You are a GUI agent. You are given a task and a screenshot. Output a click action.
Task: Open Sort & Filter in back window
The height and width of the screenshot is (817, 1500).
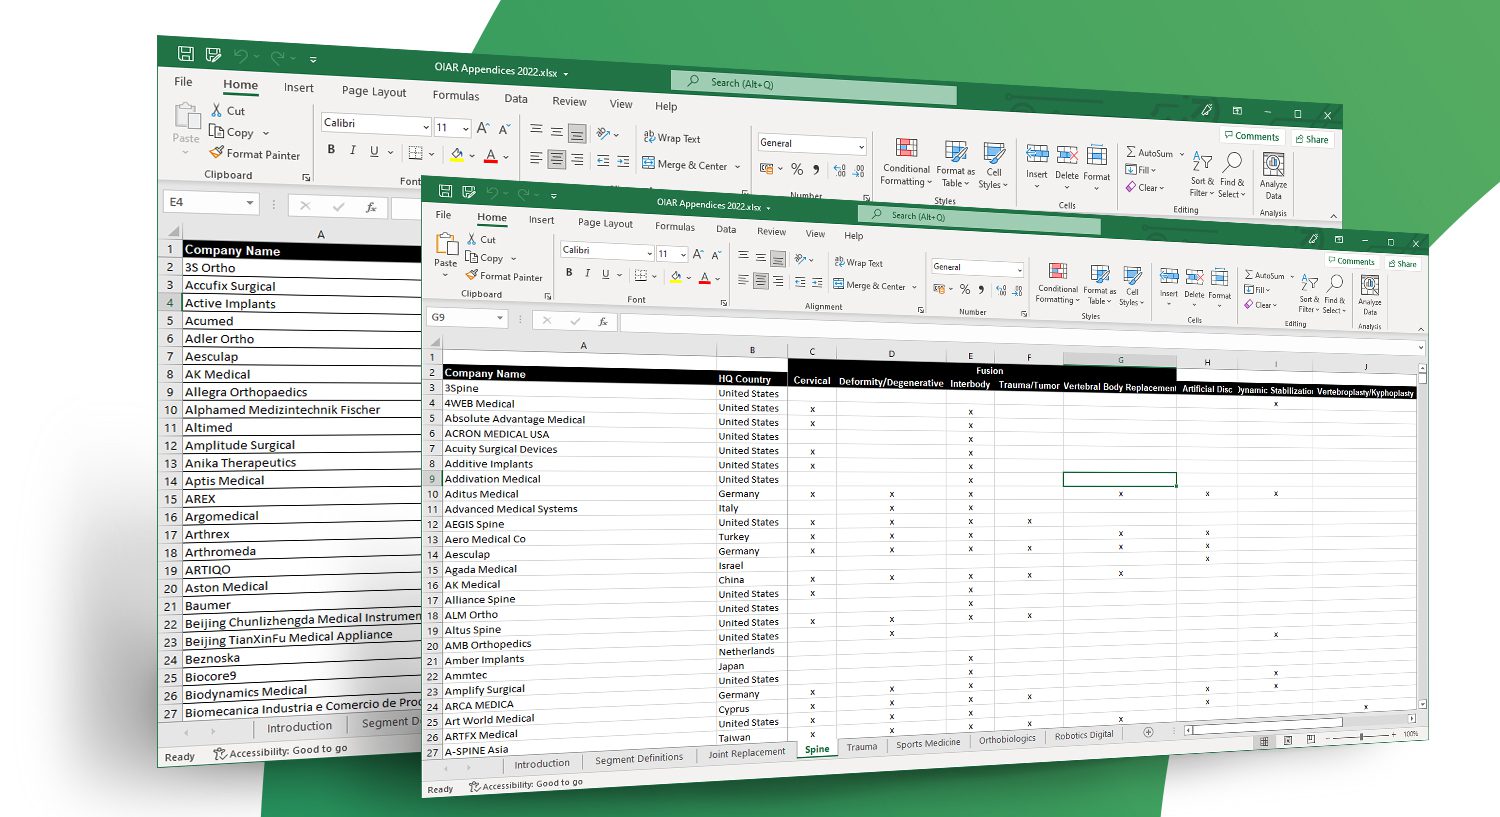click(1202, 175)
